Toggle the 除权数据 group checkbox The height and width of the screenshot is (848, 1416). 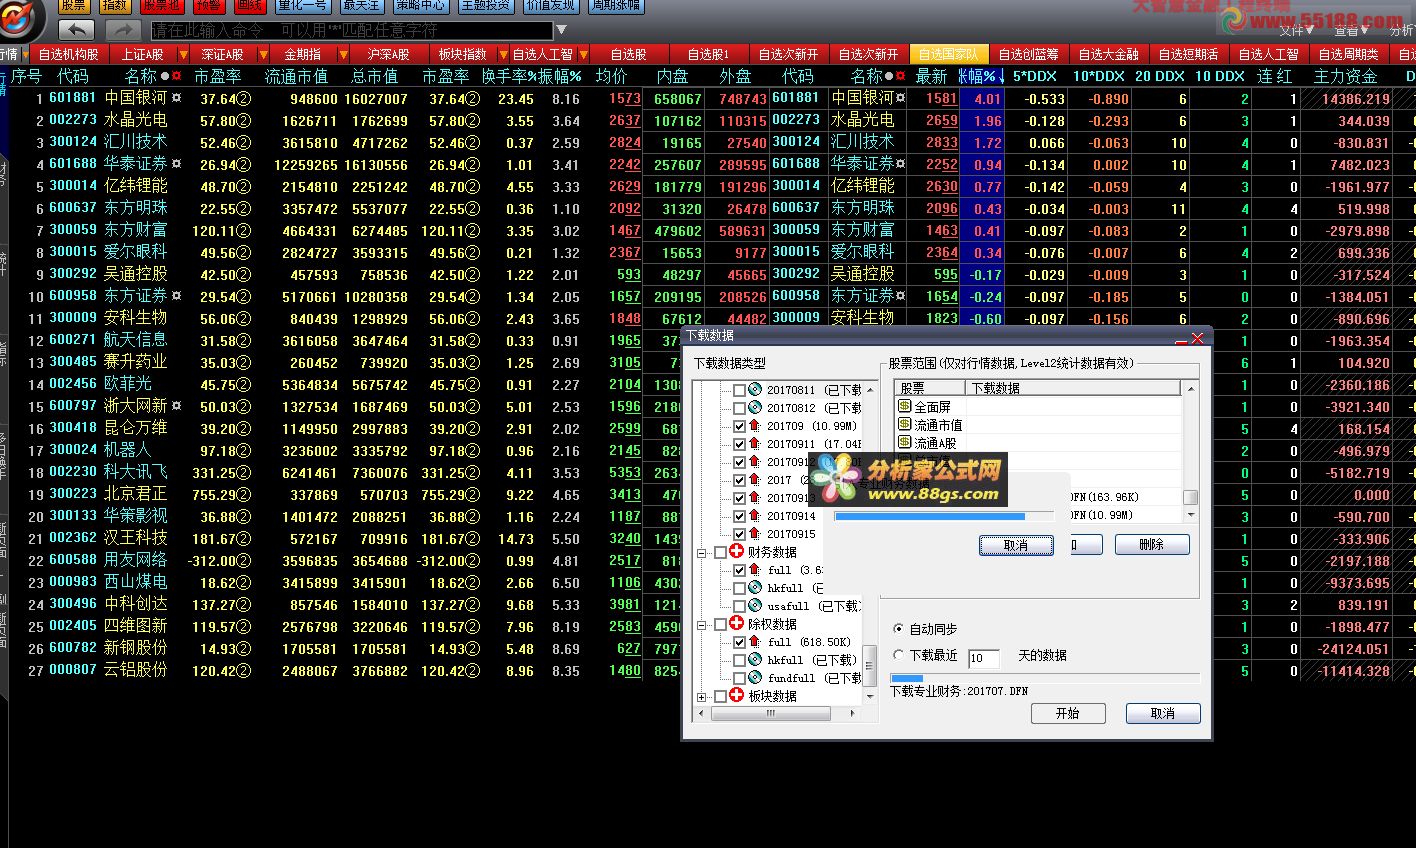pos(721,624)
